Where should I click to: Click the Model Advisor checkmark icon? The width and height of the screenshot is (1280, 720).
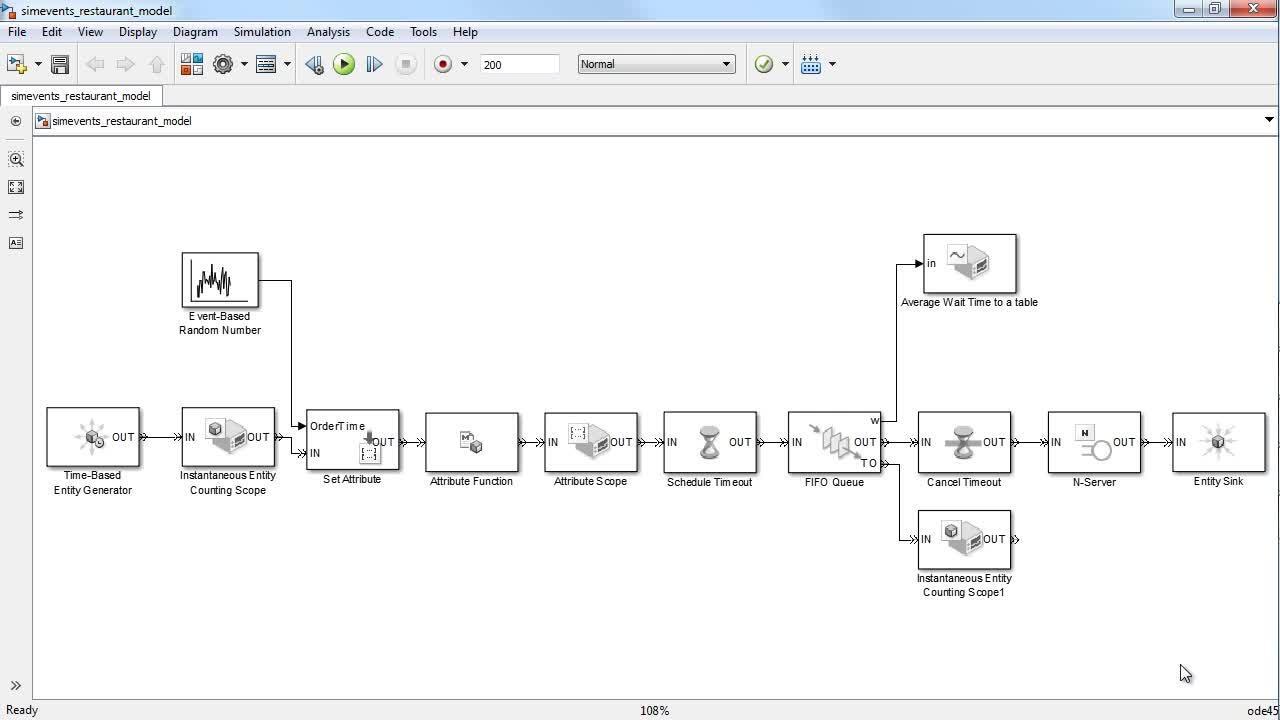tap(763, 64)
